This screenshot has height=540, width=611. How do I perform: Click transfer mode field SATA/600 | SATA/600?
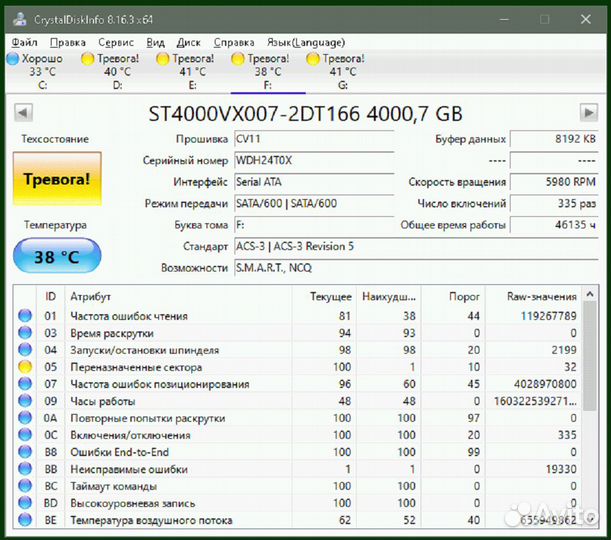[x=314, y=203]
